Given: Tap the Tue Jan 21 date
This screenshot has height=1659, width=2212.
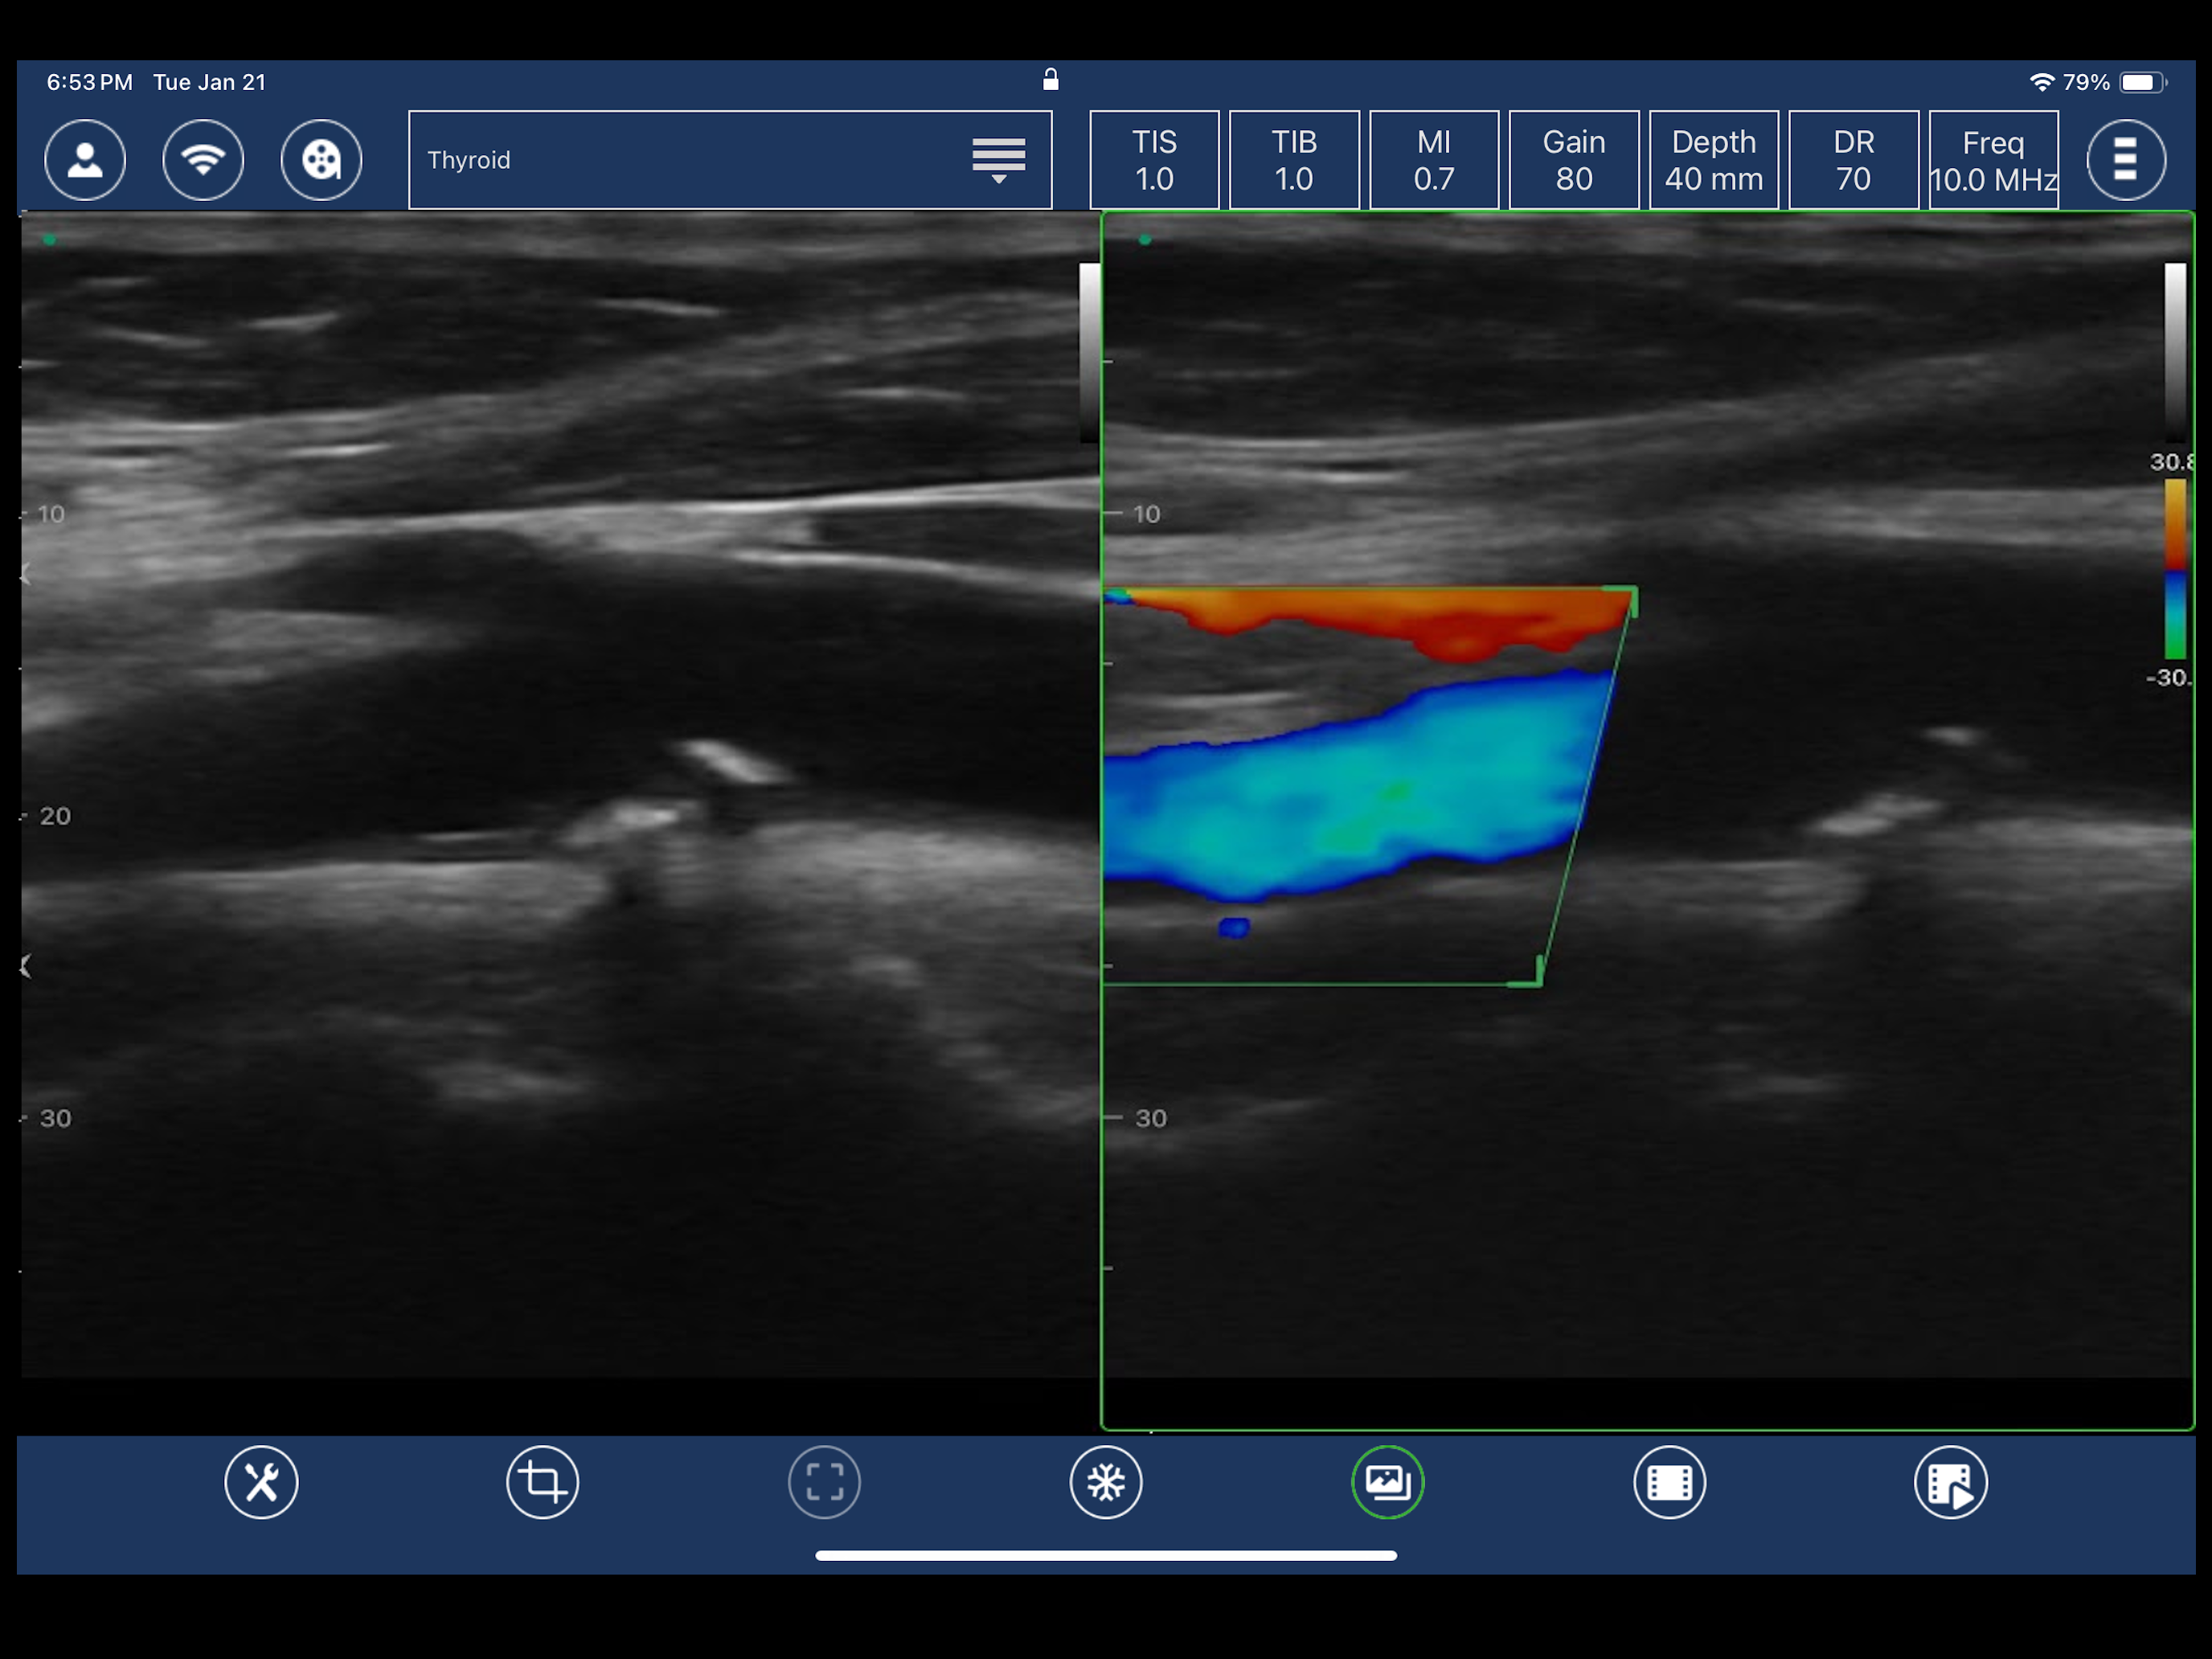Looking at the screenshot, I should (210, 82).
